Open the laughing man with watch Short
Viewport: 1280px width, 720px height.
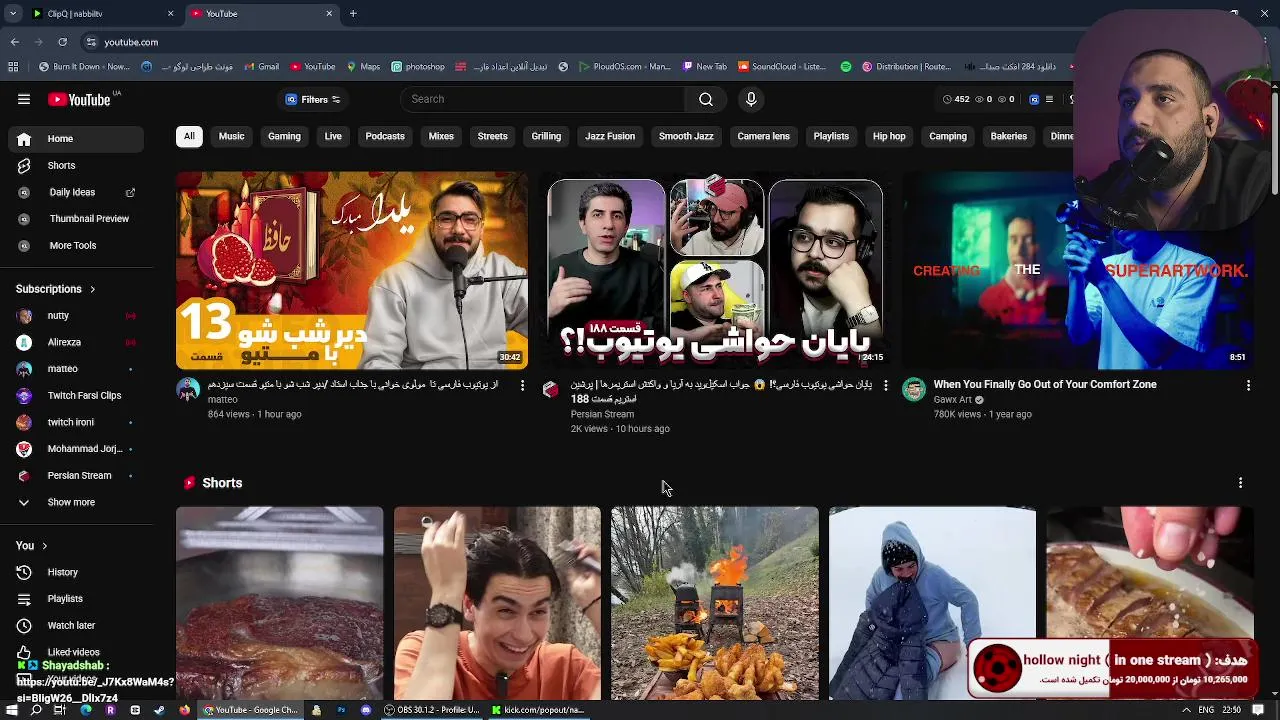497,603
